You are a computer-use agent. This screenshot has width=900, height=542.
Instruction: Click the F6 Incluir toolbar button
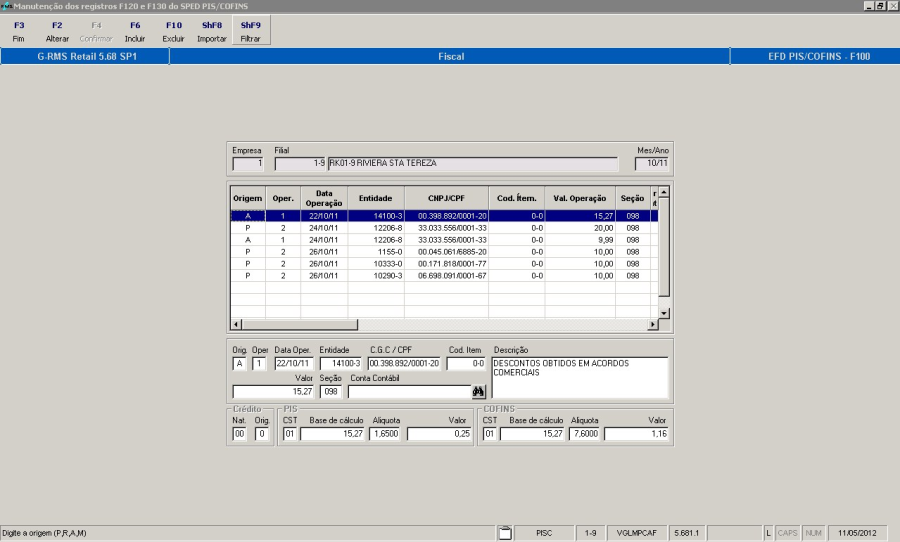[x=135, y=32]
